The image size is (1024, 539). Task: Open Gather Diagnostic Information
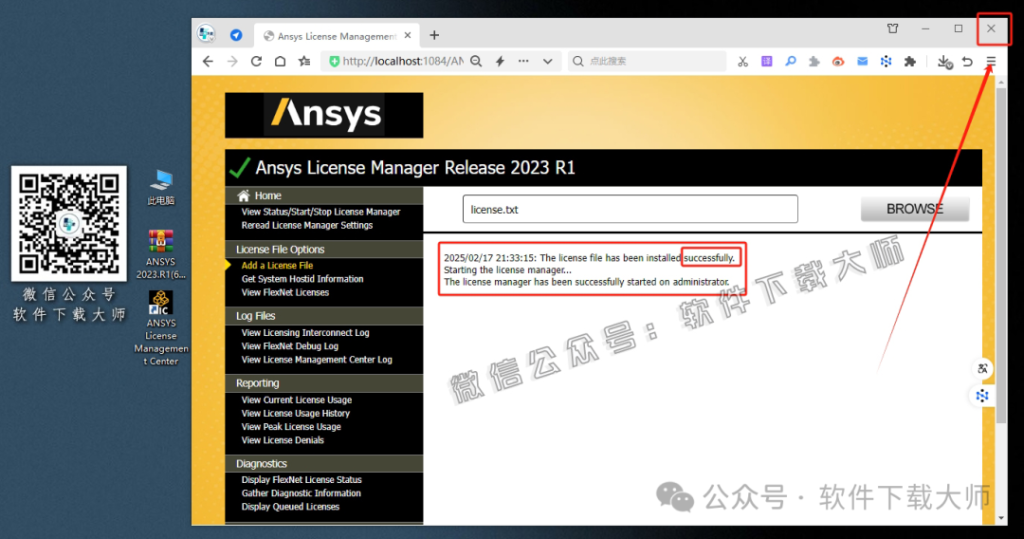coord(301,493)
